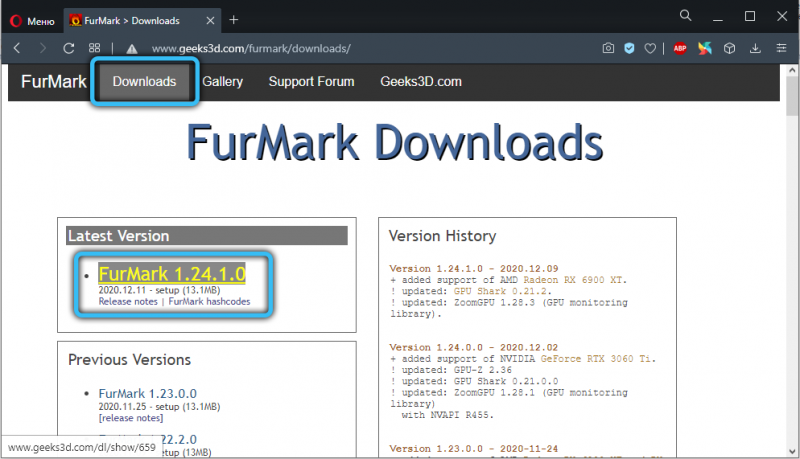This screenshot has height=459, width=800.
Task: Focus the address bar URL field
Action: (x=251, y=48)
